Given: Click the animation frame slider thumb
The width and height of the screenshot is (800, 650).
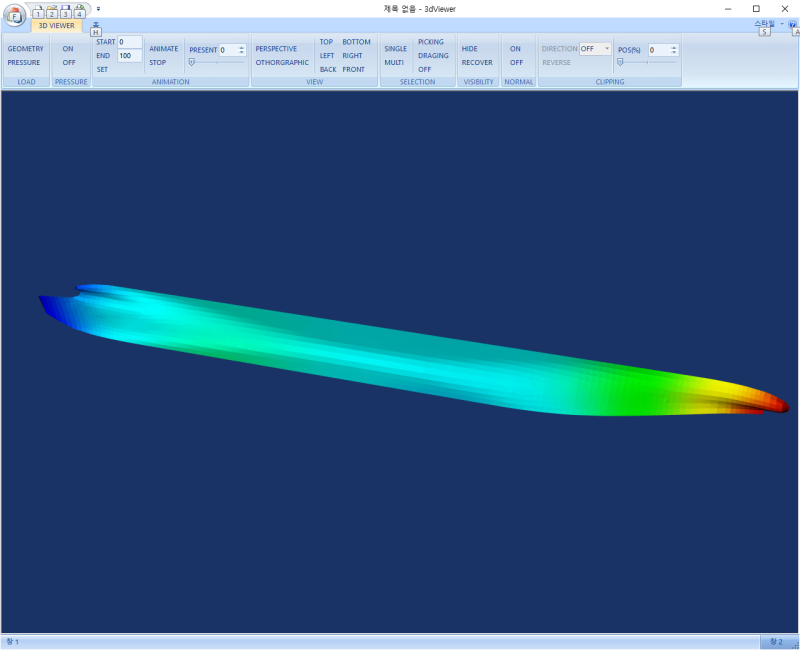Looking at the screenshot, I should [192, 62].
